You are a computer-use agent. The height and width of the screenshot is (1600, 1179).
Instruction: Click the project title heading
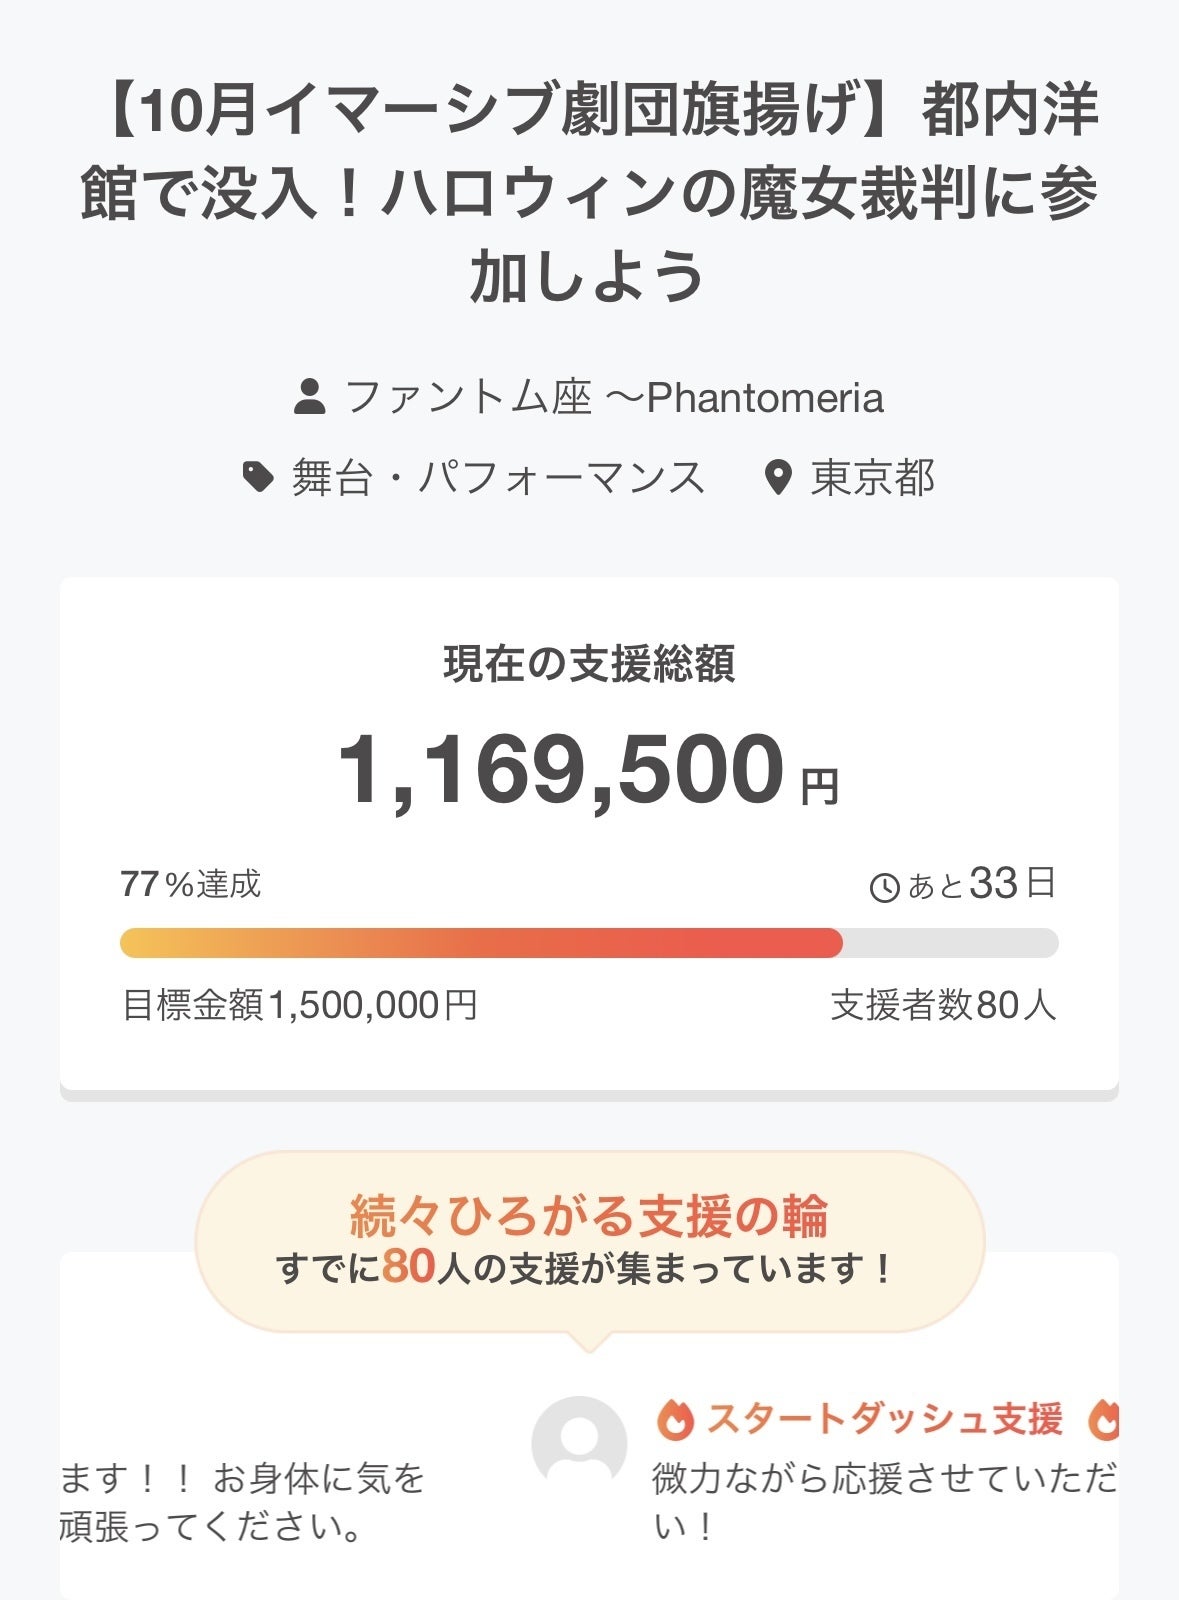point(589,192)
